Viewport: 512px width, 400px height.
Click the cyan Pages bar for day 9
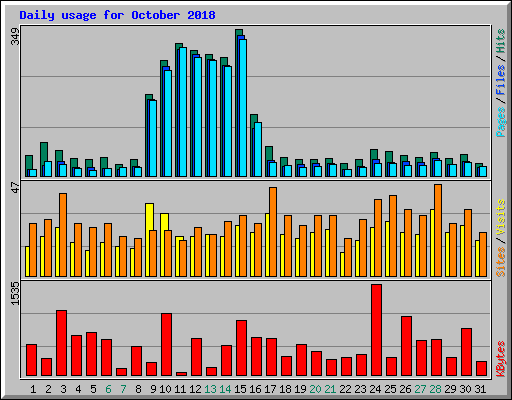[x=153, y=138]
